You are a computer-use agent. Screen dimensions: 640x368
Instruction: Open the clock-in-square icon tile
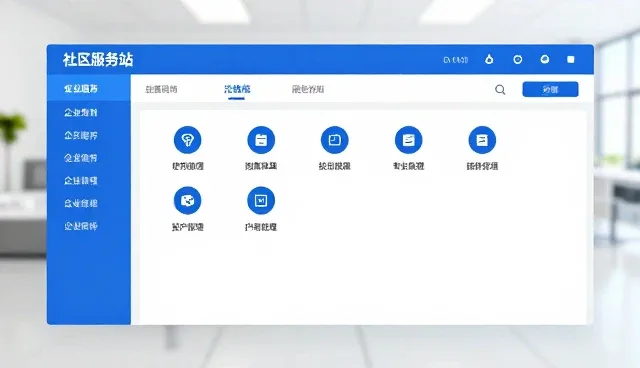pyautogui.click(x=335, y=140)
